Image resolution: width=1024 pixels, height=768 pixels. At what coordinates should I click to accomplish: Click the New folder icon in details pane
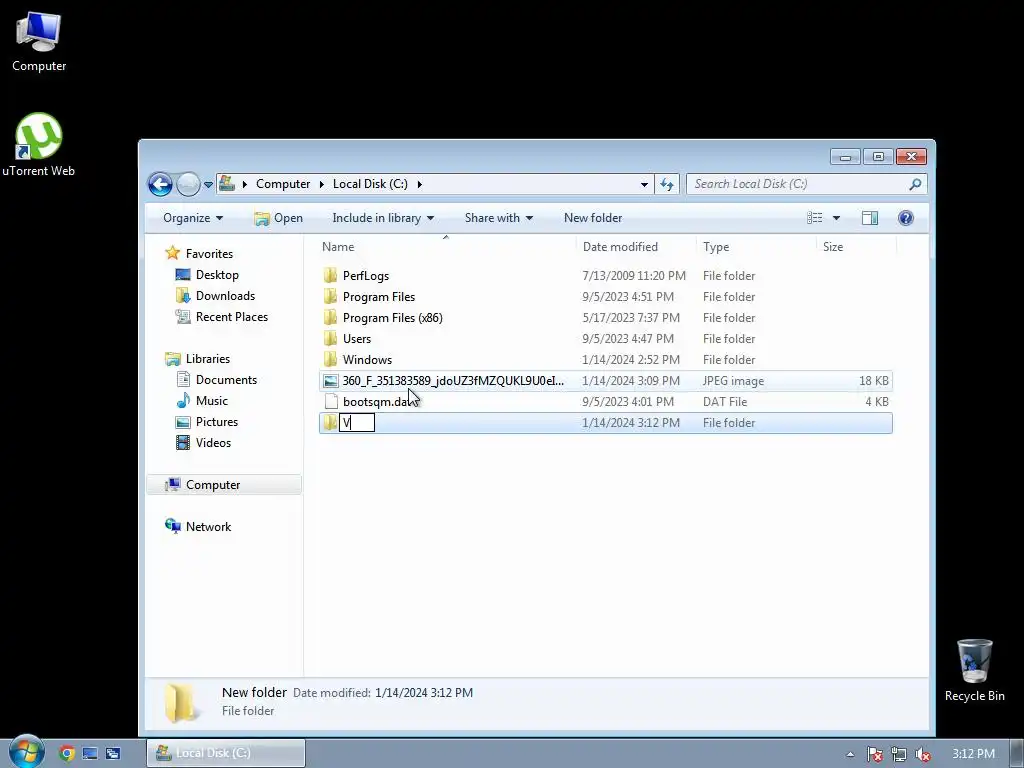coord(181,703)
